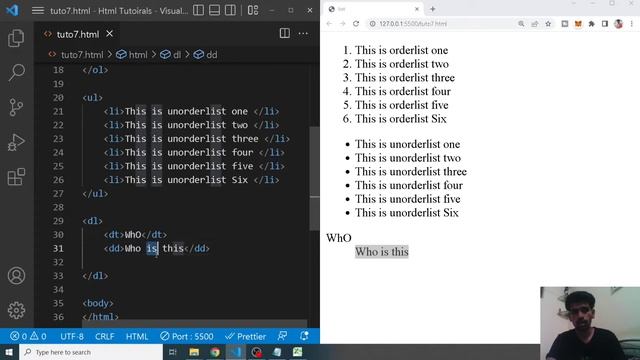
Task: Open File Explorer from the taskbar
Action: click(194, 352)
